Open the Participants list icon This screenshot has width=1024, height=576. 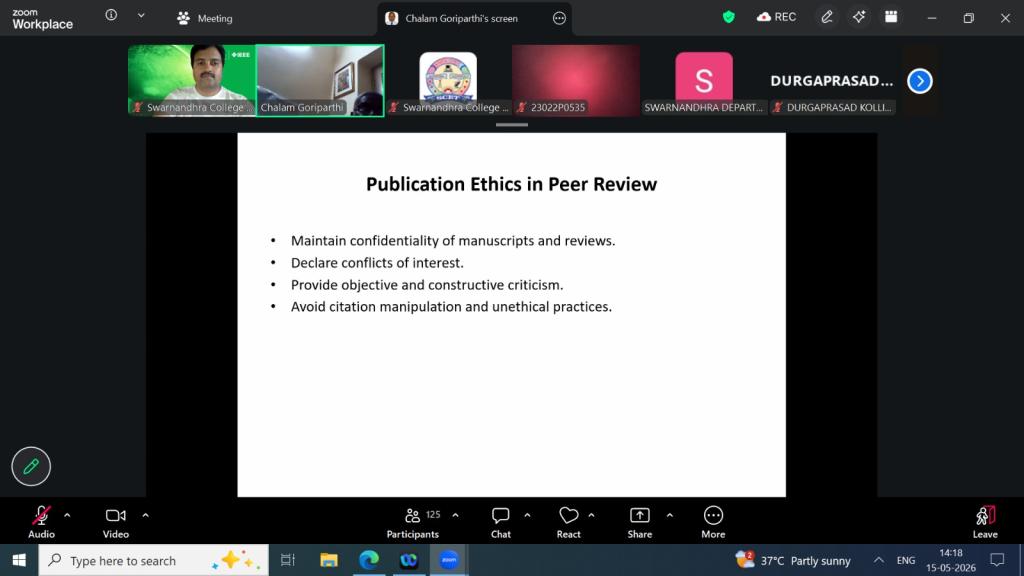pyautogui.click(x=412, y=515)
